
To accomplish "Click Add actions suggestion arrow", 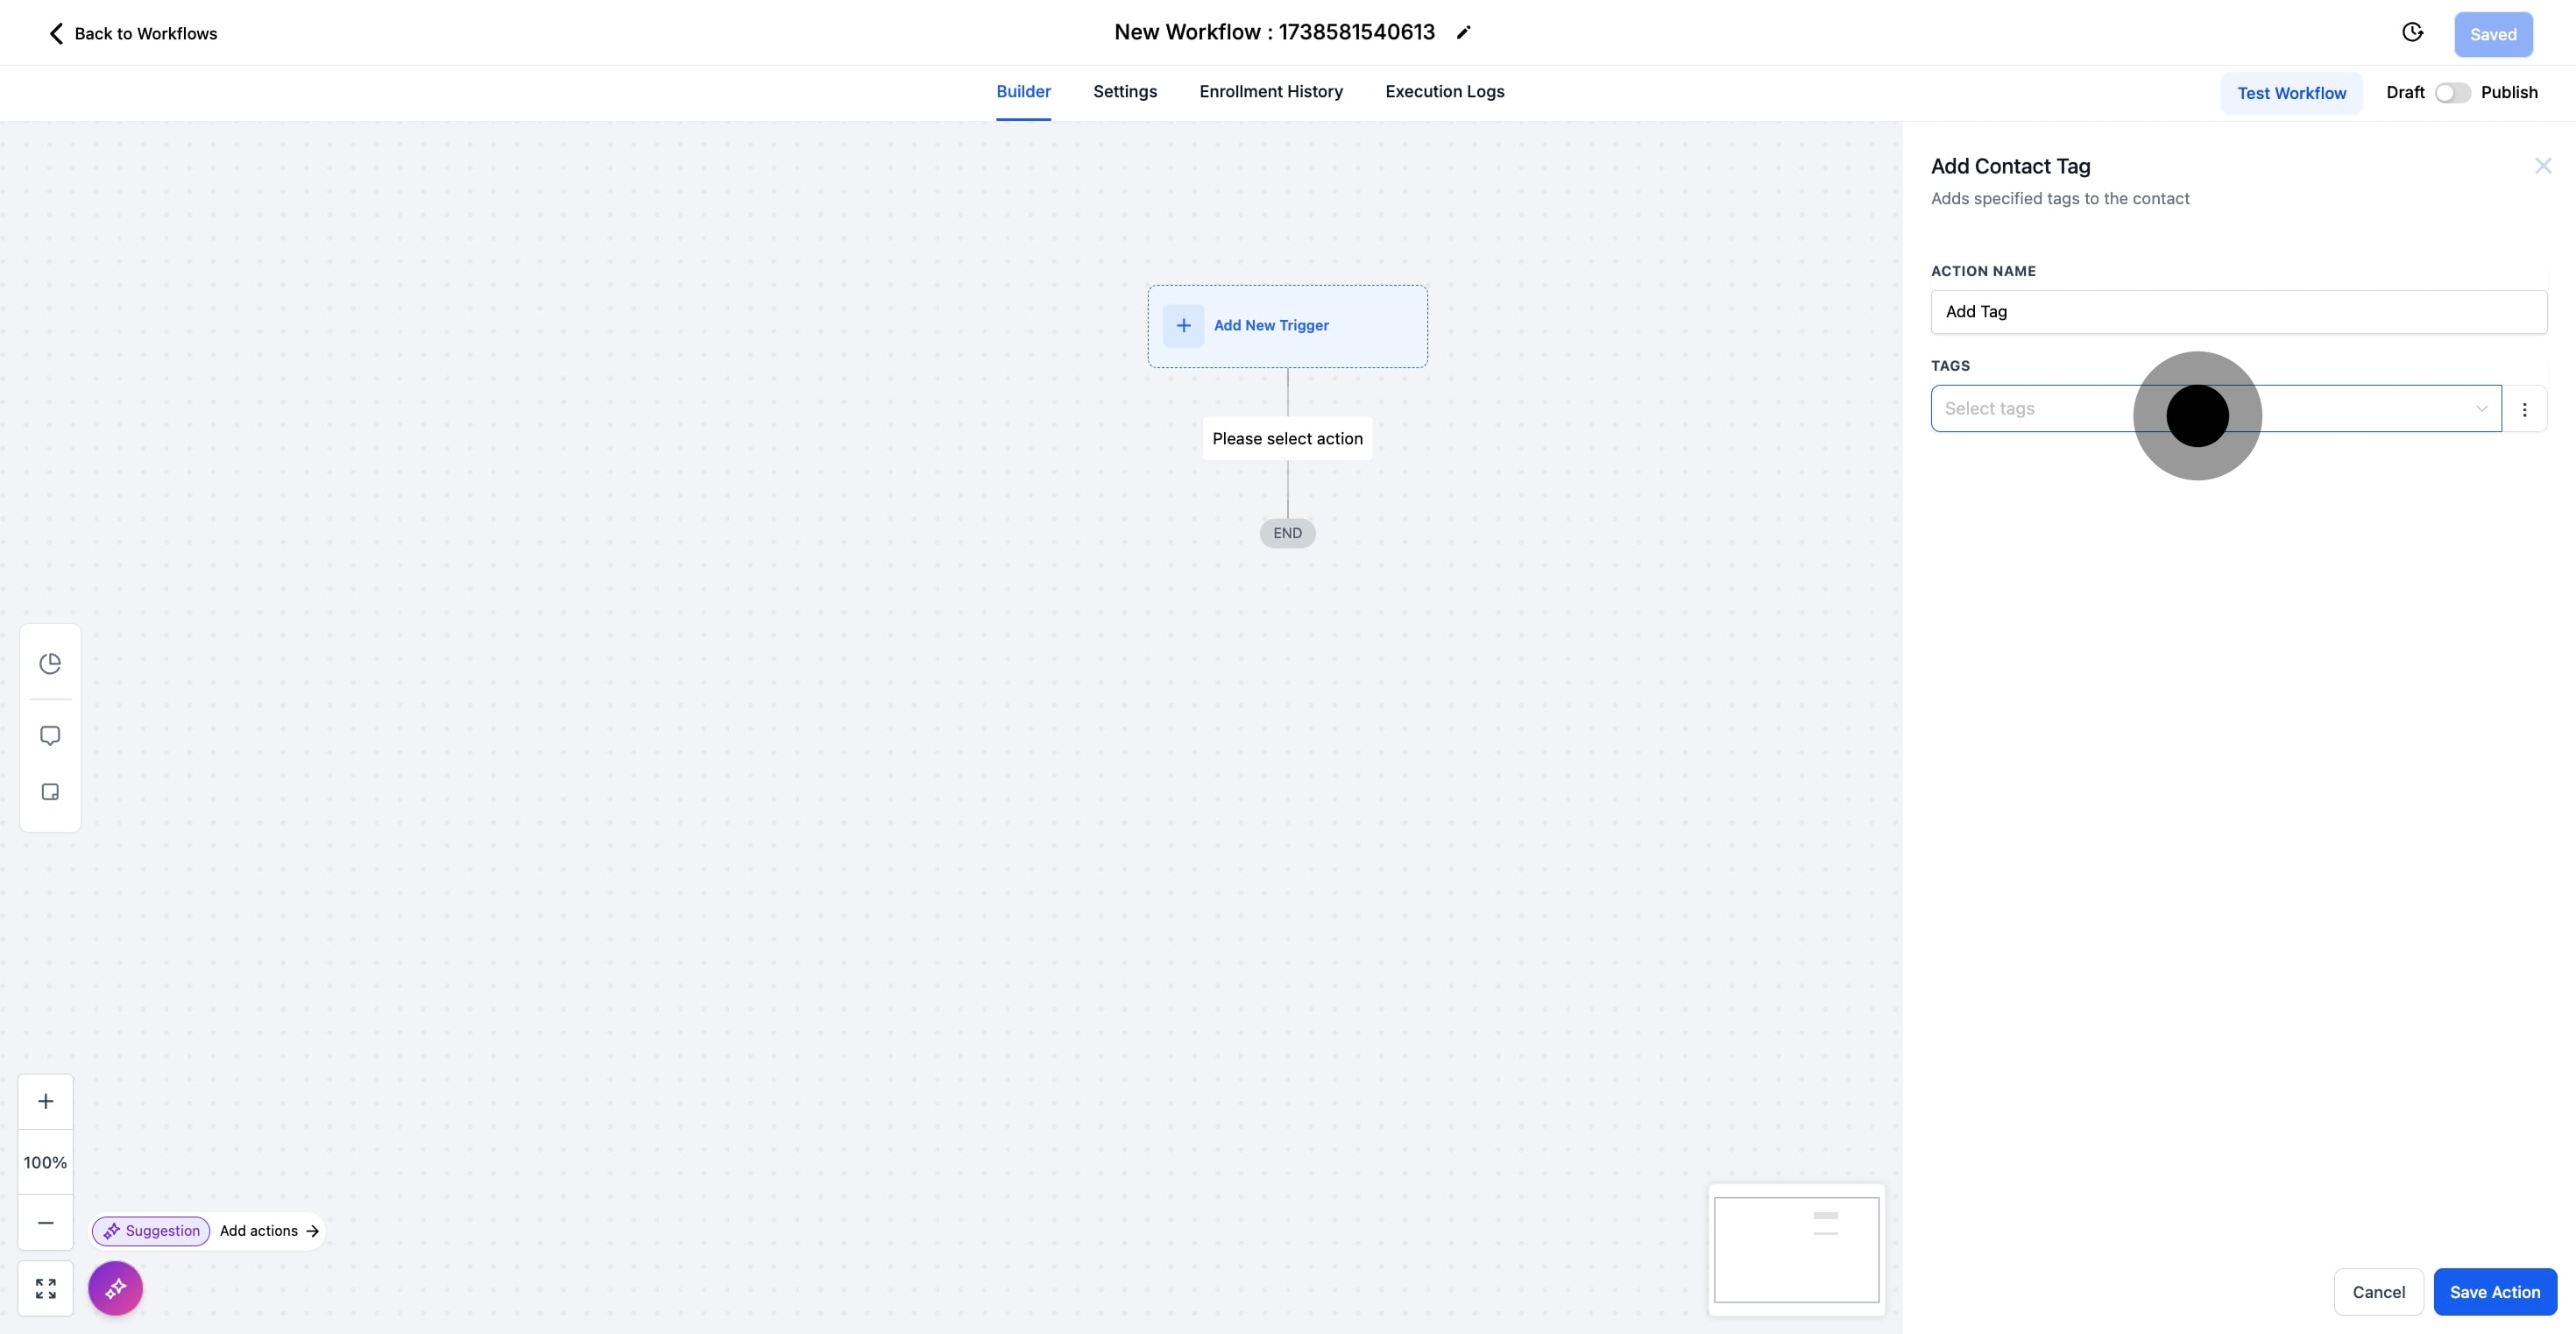I will click(x=312, y=1231).
